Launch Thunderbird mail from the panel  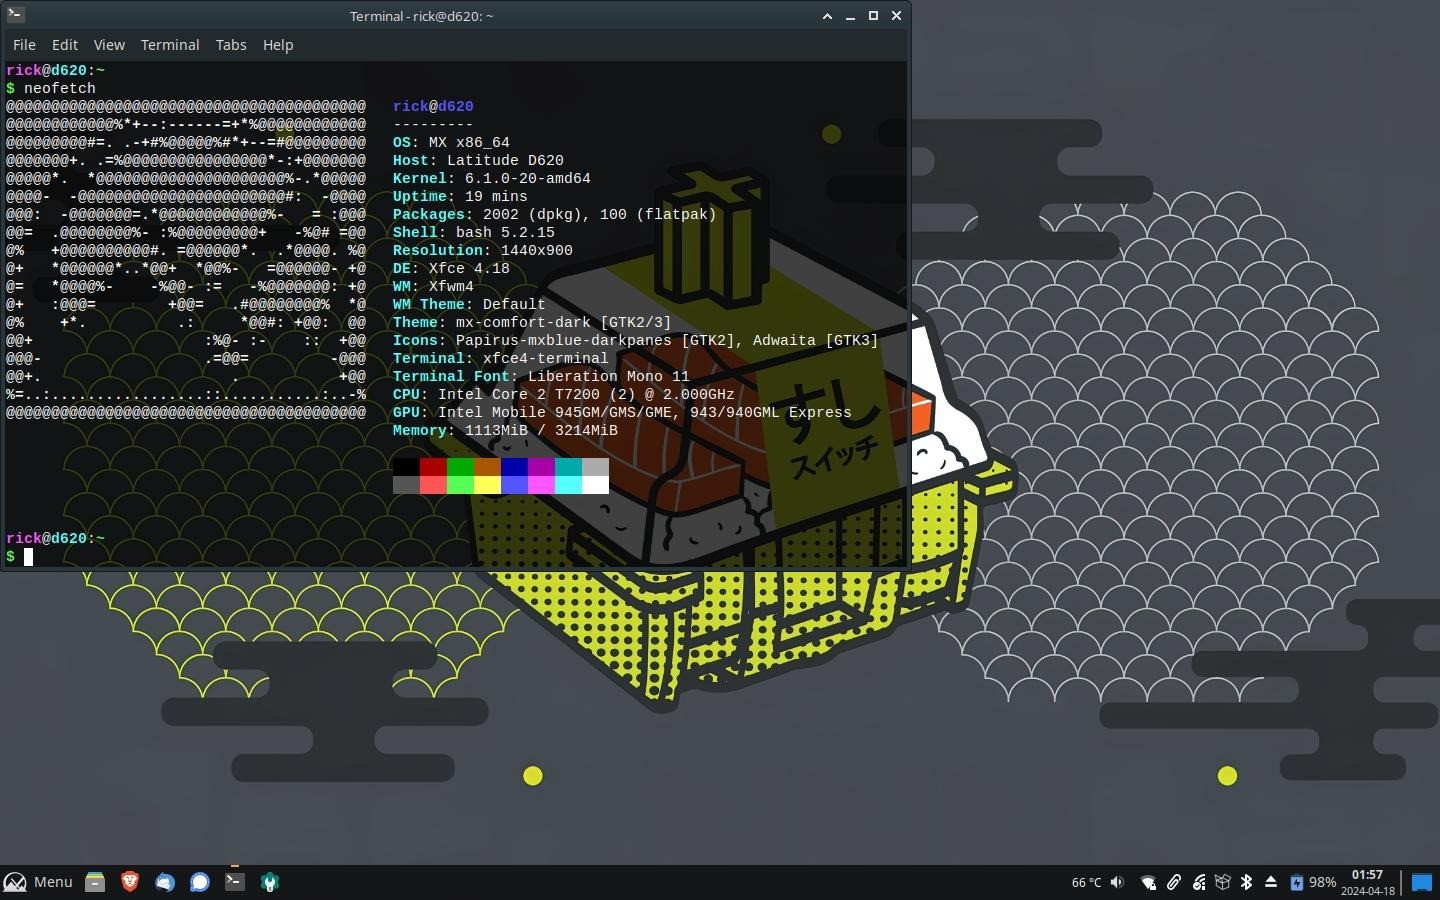tap(165, 882)
